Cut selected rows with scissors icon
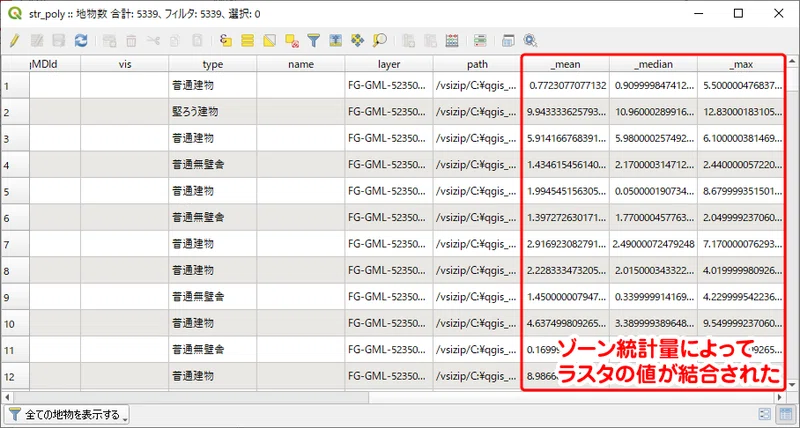The image size is (800, 428). pyautogui.click(x=153, y=40)
